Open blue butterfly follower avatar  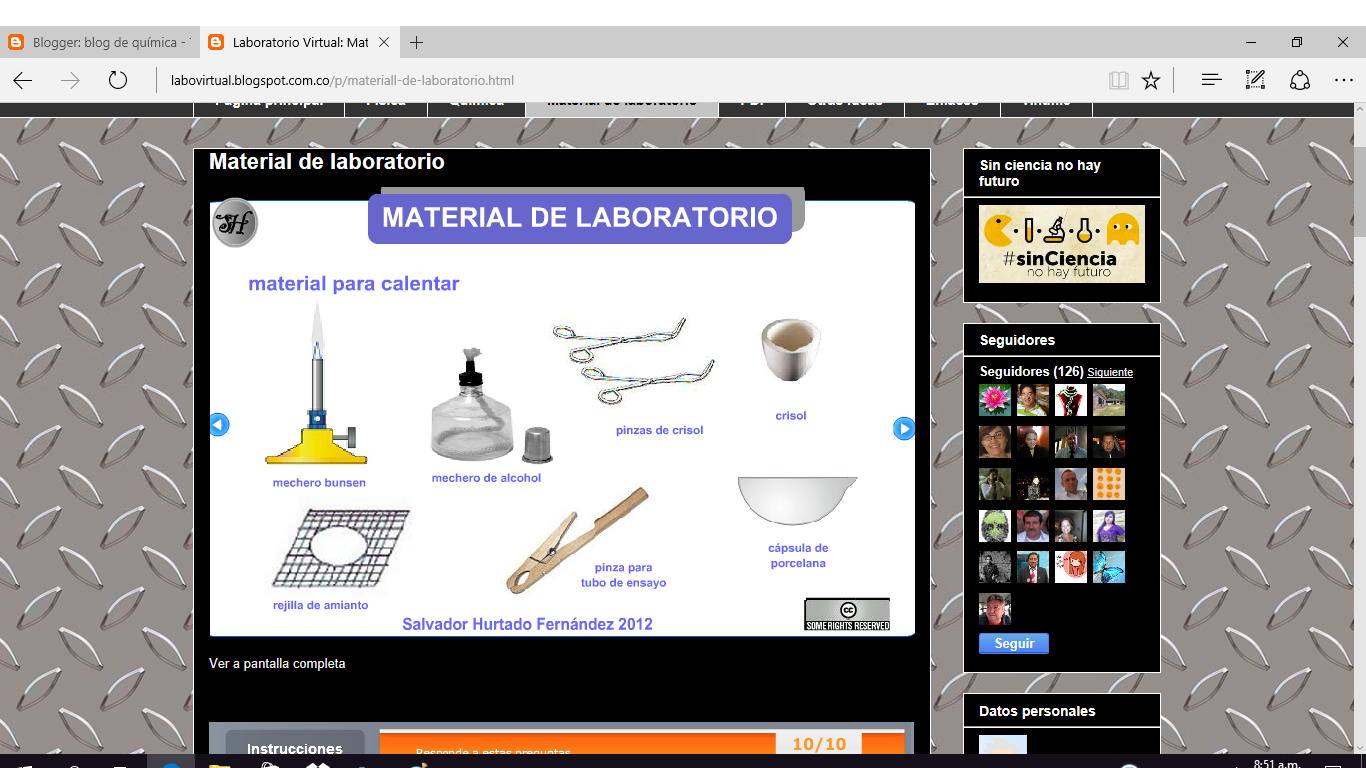pyautogui.click(x=1109, y=567)
